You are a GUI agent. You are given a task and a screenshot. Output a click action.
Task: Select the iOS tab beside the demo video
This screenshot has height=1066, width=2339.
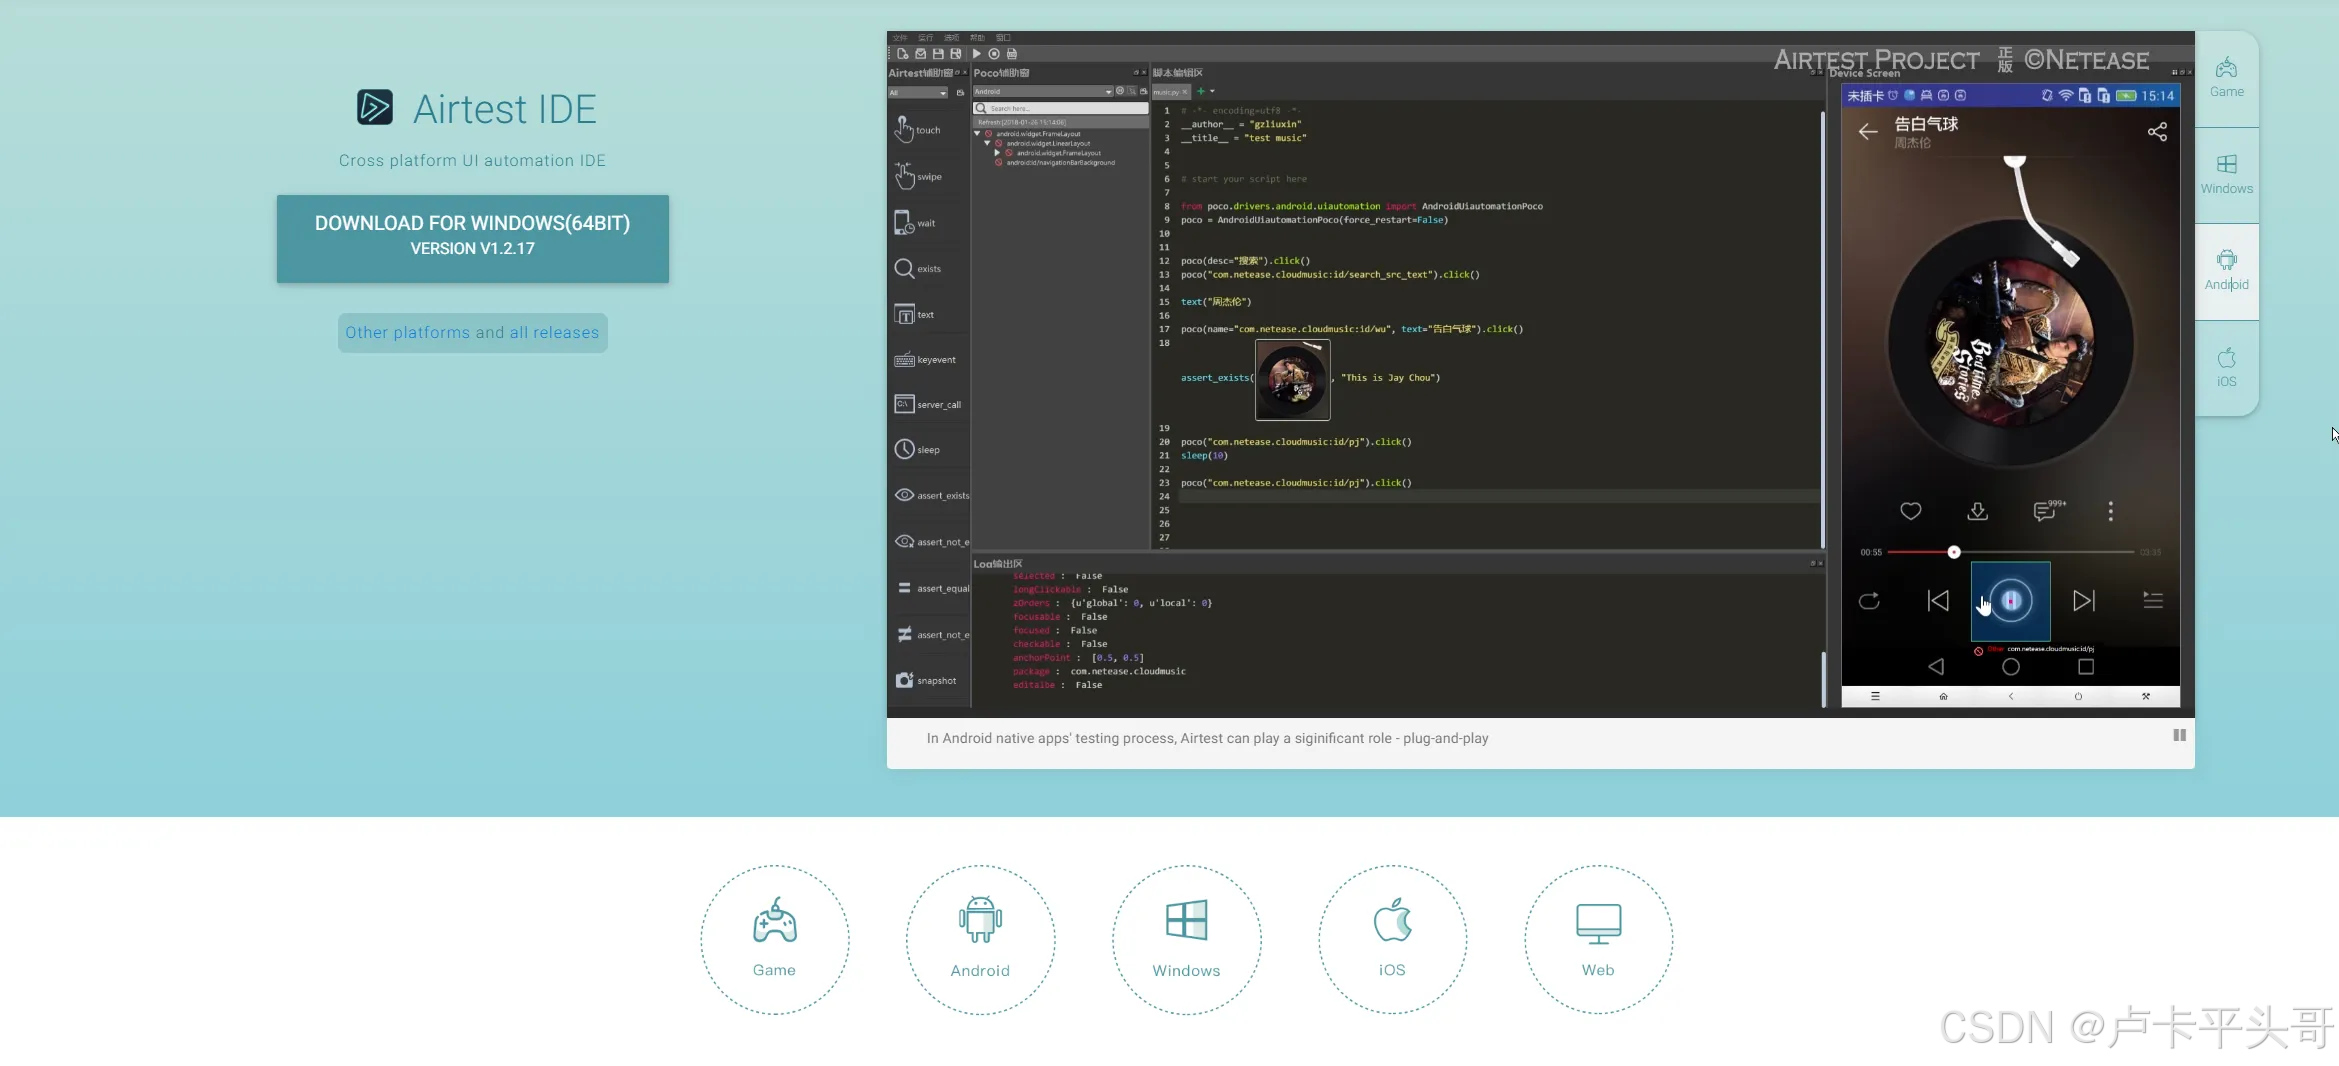click(x=2226, y=367)
